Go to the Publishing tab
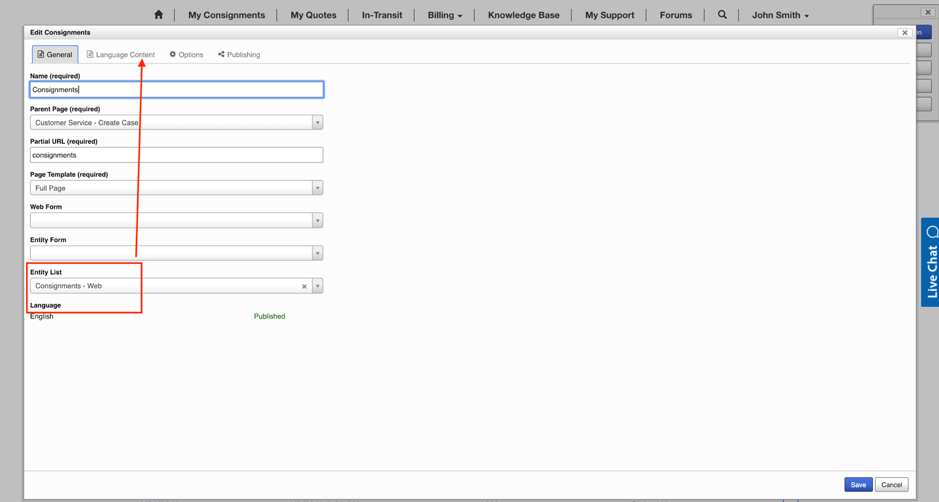This screenshot has width=939, height=502. (239, 55)
